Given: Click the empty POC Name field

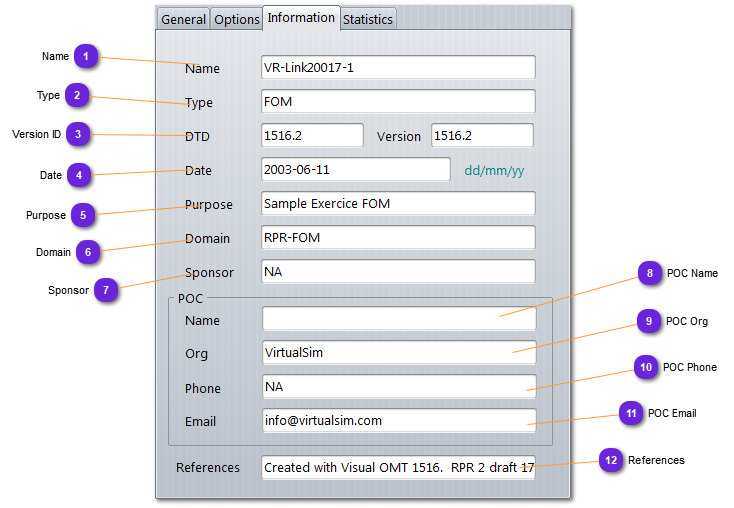Looking at the screenshot, I should click(x=398, y=319).
